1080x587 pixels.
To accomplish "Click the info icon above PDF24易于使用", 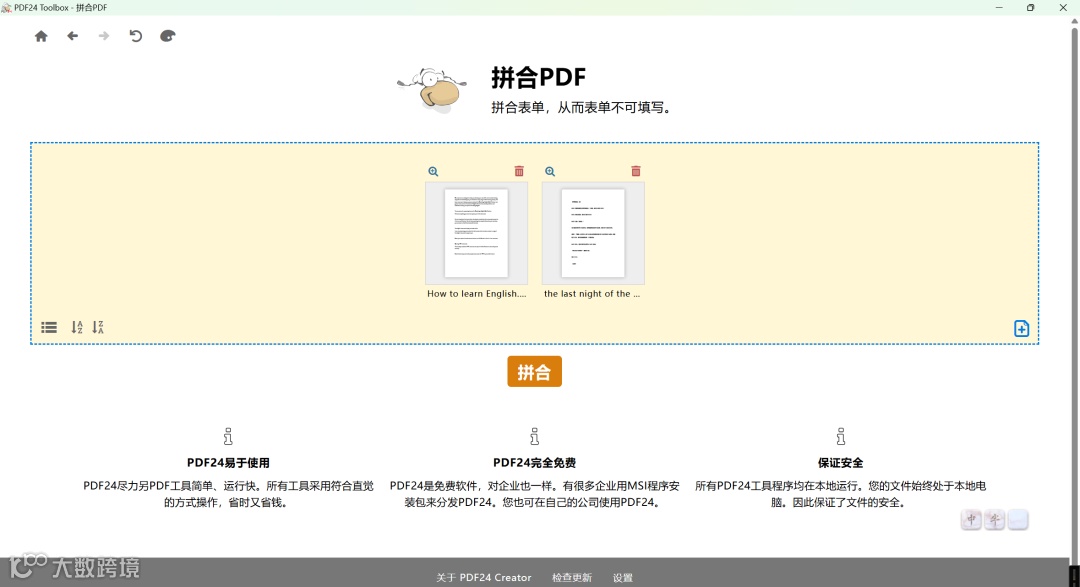I will (x=228, y=437).
